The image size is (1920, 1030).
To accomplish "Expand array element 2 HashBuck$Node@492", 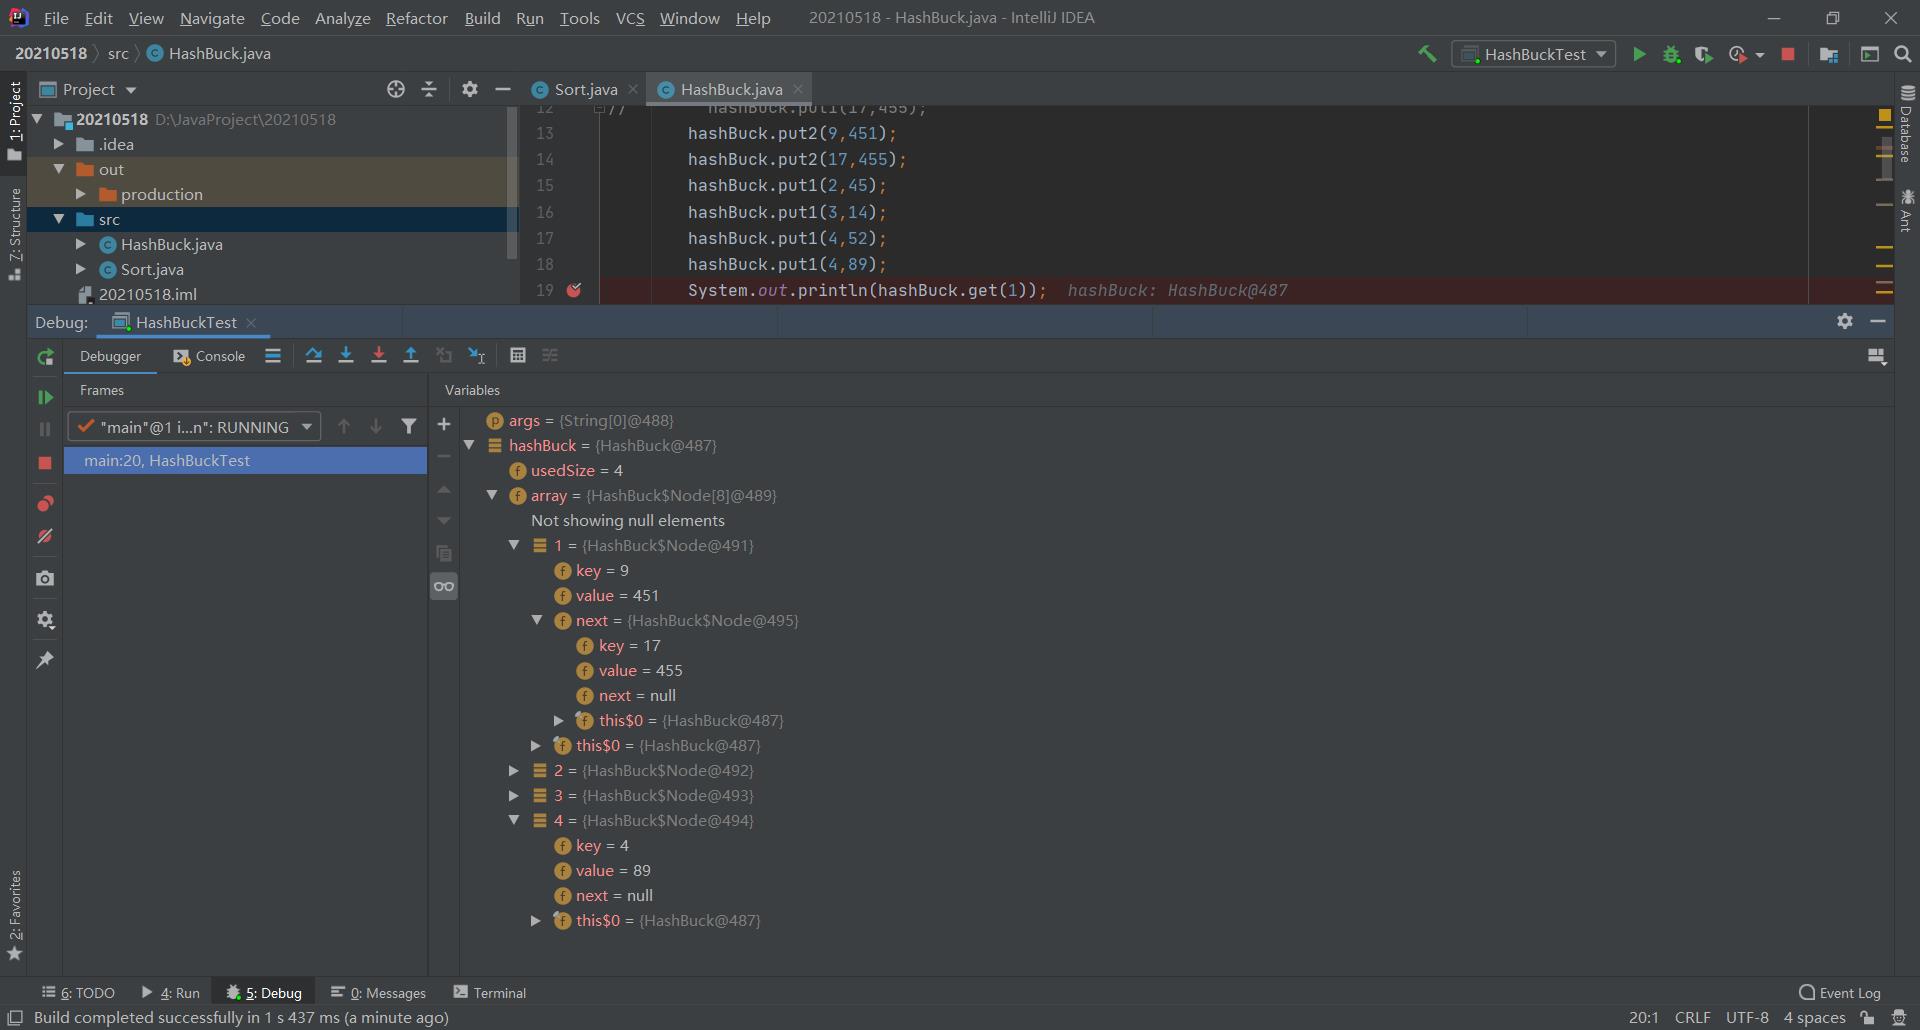I will tap(514, 770).
